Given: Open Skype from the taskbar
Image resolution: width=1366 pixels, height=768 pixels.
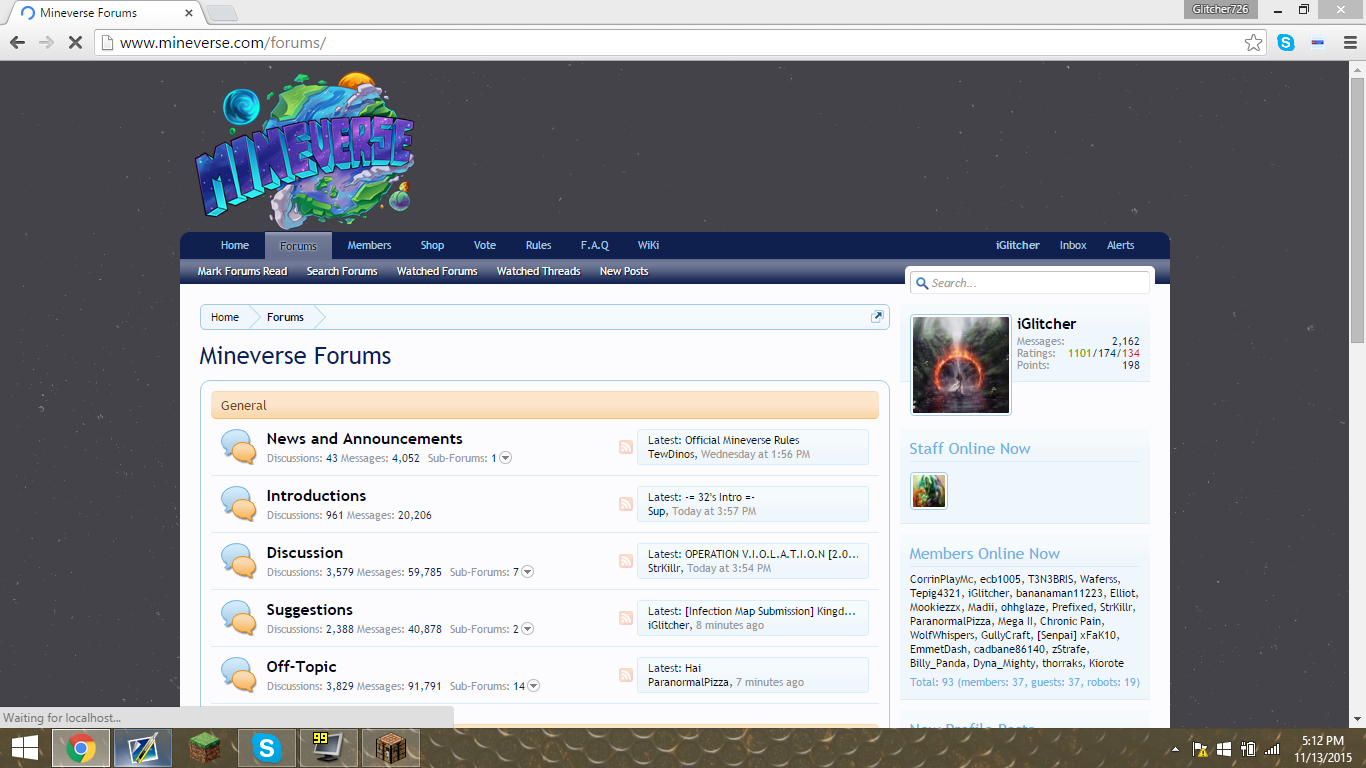Looking at the screenshot, I should tap(267, 748).
